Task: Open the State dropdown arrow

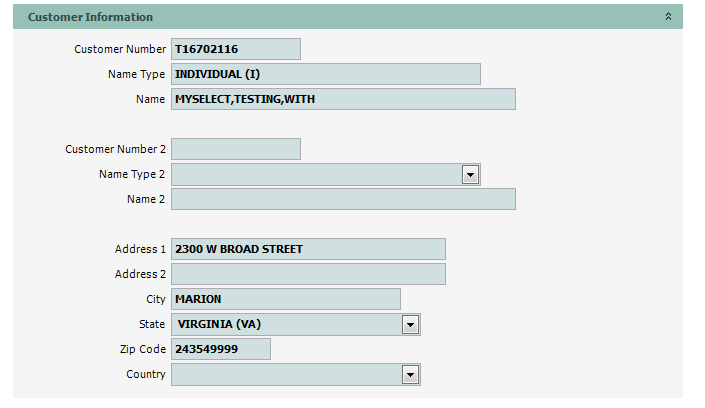Action: 410,324
